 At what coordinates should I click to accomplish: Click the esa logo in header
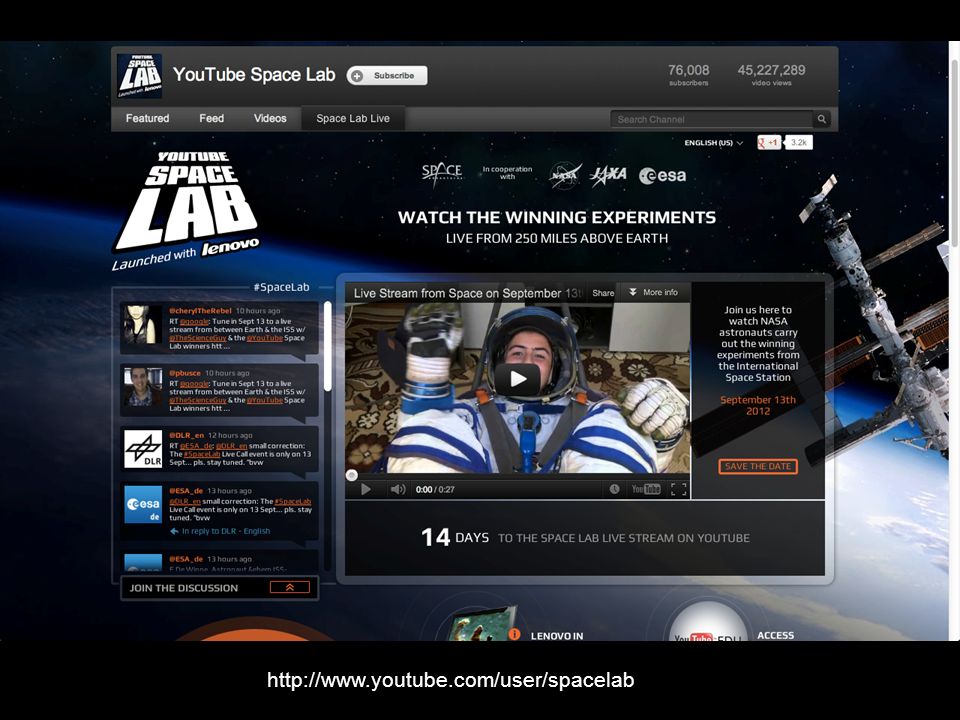click(x=662, y=176)
